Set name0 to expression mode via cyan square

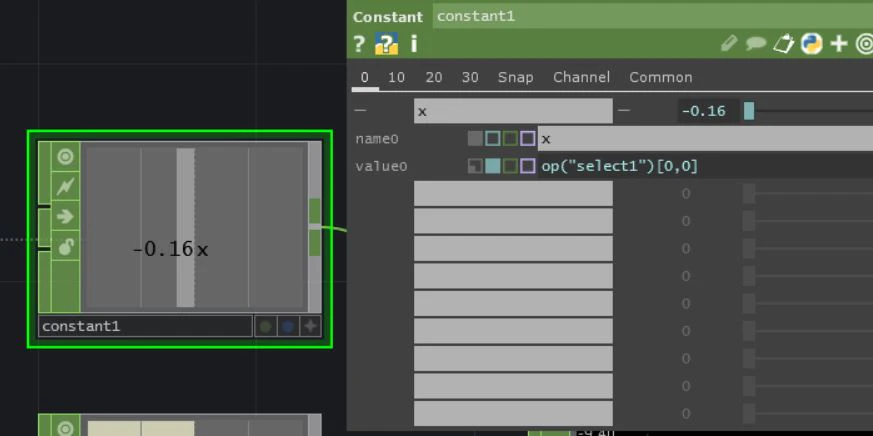493,139
